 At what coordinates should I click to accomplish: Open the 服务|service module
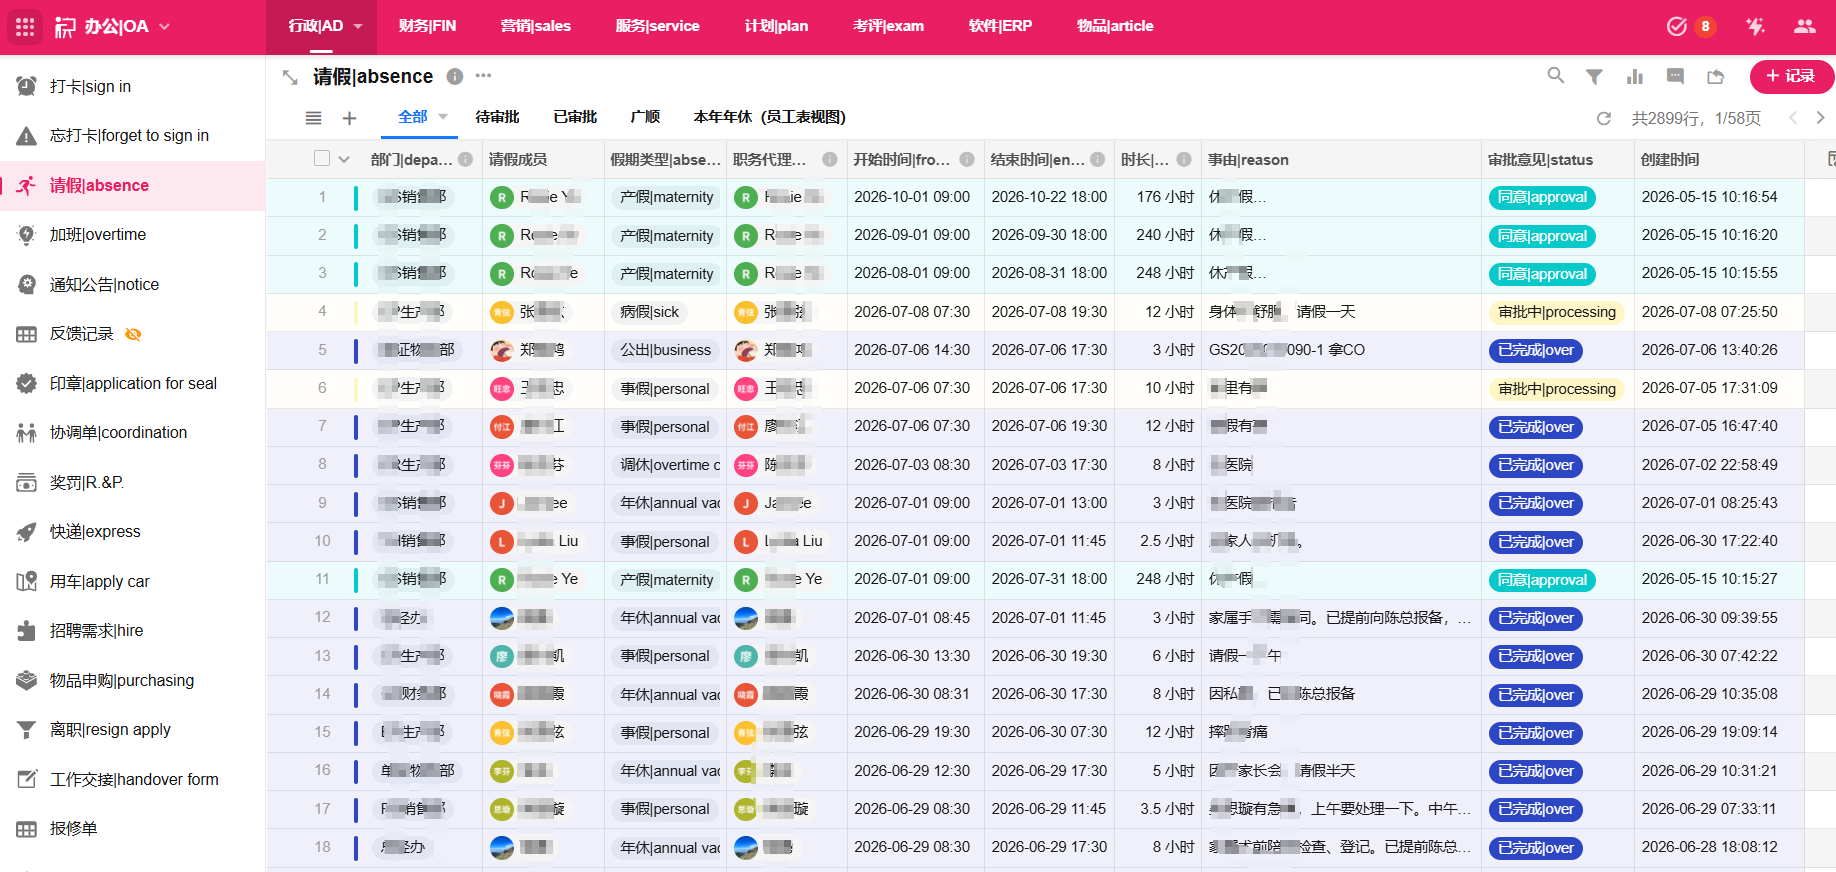[x=657, y=26]
